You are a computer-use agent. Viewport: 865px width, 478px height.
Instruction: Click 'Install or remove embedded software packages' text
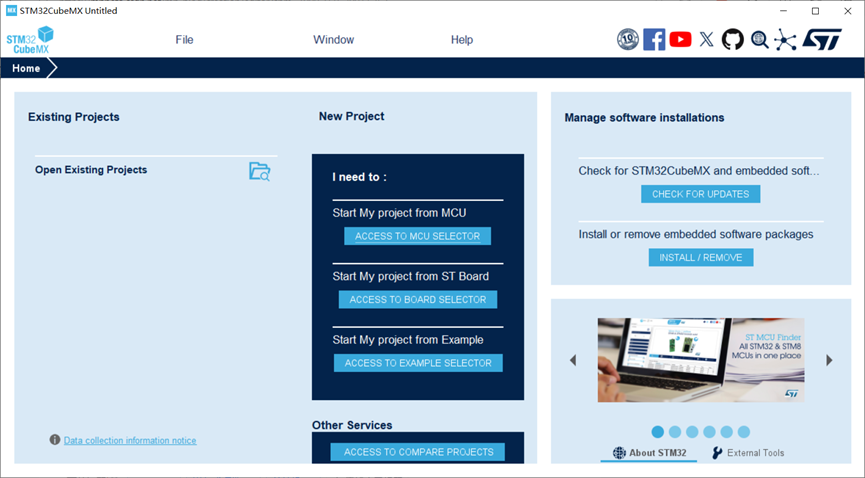pyautogui.click(x=696, y=235)
